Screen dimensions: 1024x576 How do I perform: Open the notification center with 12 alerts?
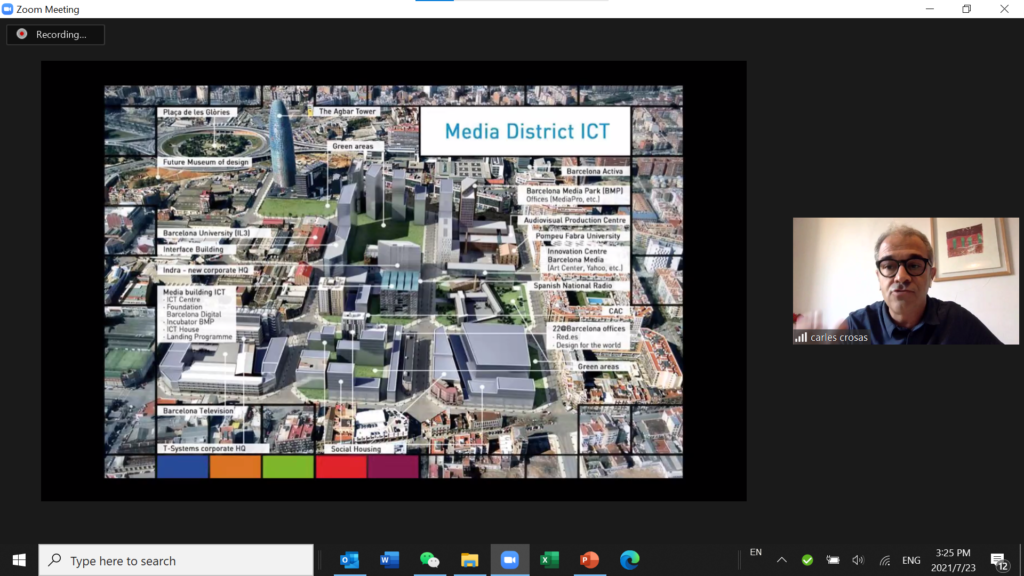click(999, 560)
